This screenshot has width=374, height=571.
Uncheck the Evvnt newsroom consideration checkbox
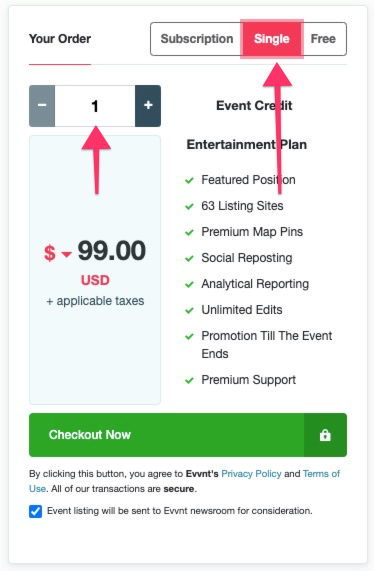coord(35,511)
